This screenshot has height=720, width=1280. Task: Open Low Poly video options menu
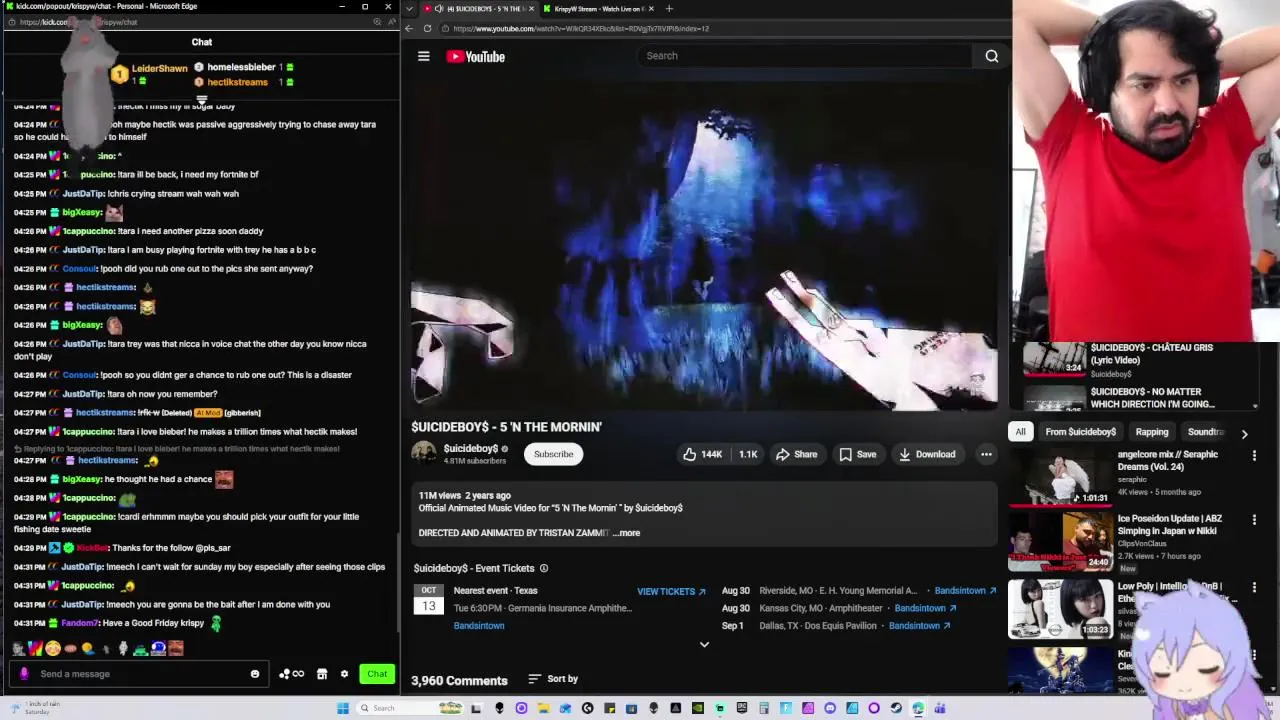1254,588
